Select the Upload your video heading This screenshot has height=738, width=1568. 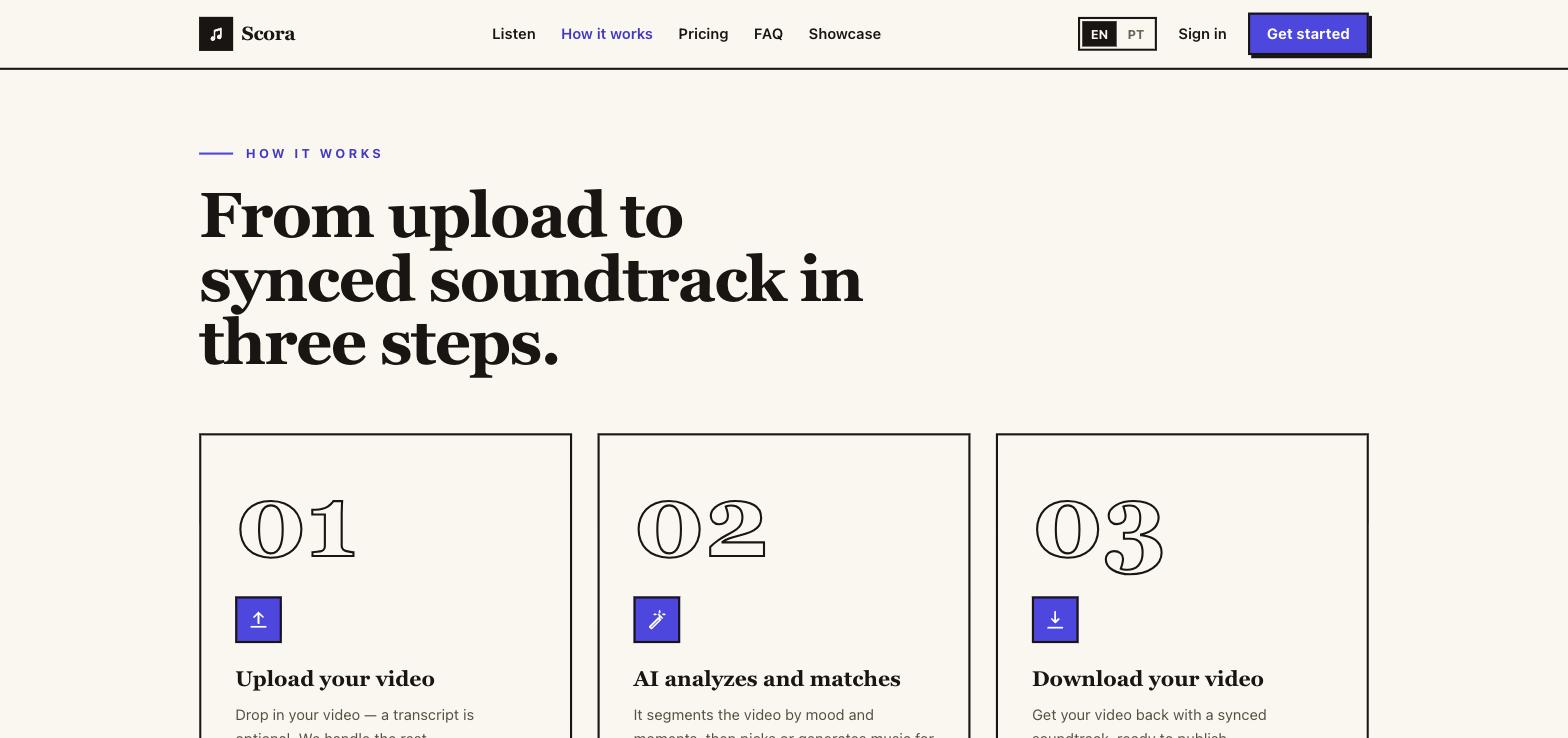[x=335, y=679]
